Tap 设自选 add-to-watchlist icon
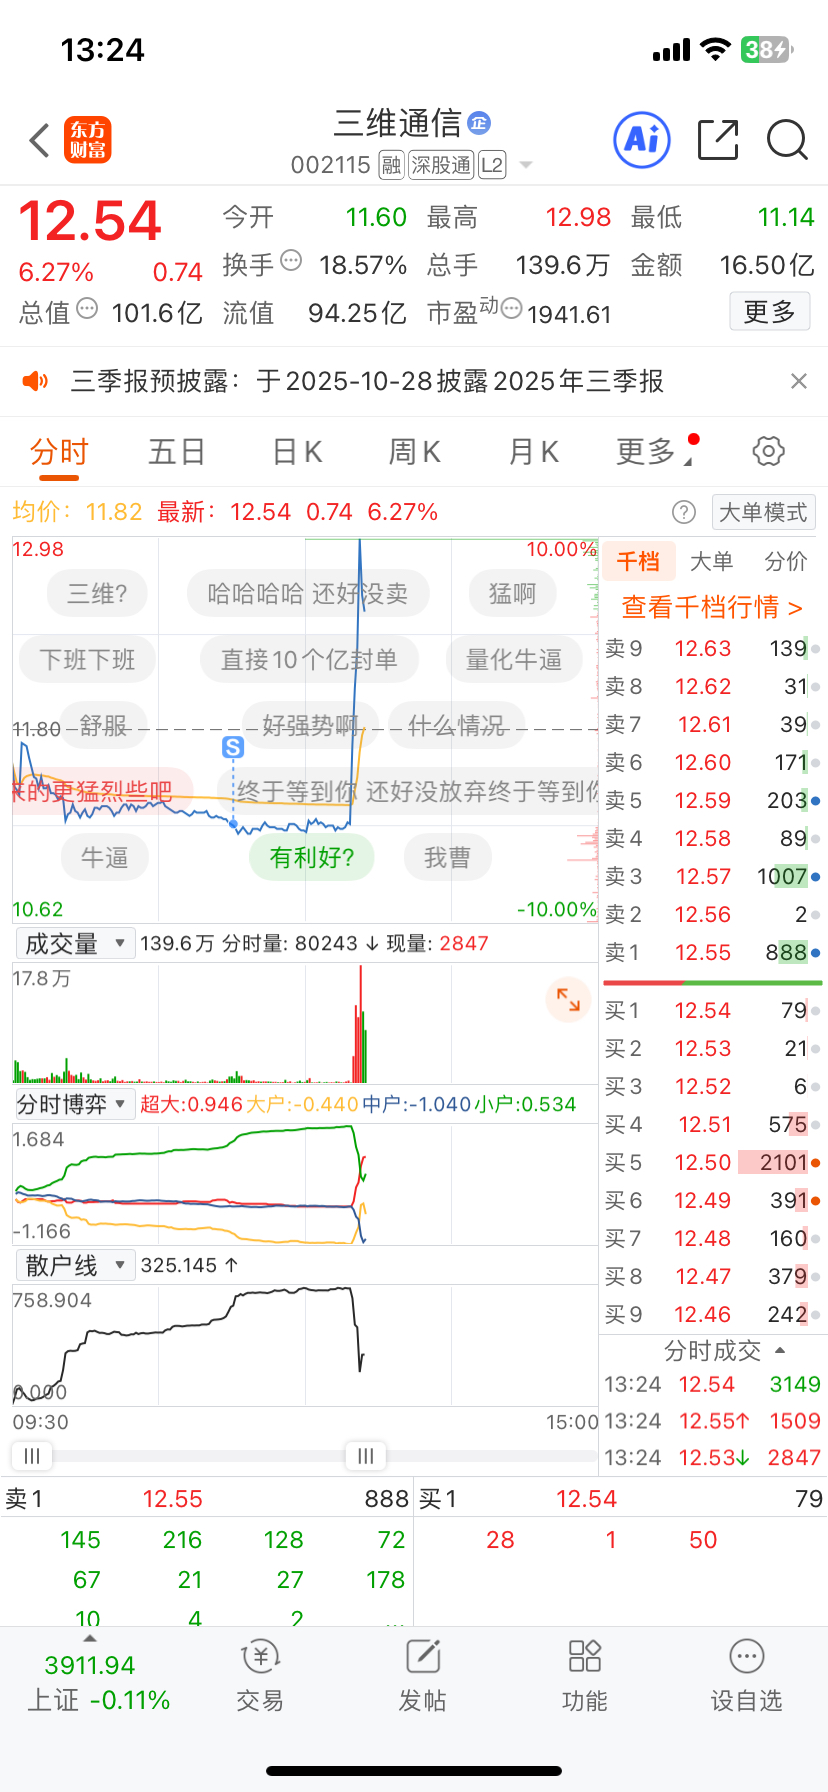 pyautogui.click(x=747, y=1676)
